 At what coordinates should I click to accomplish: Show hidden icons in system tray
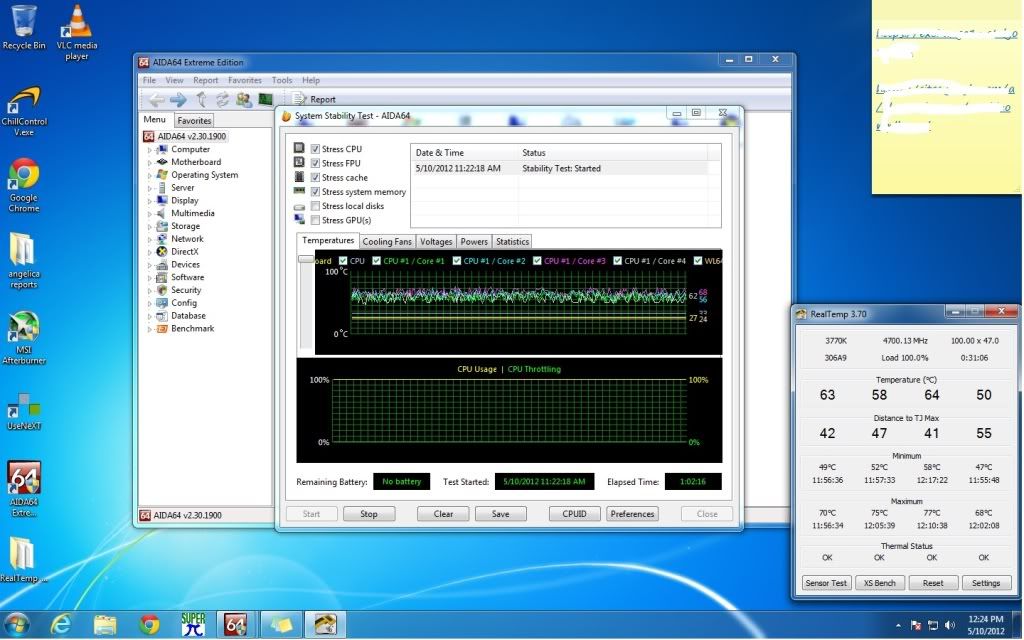tap(899, 626)
